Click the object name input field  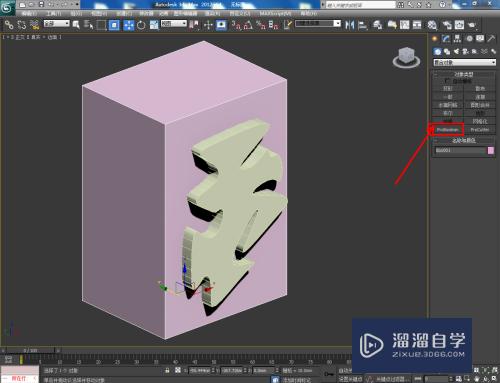[x=460, y=150]
